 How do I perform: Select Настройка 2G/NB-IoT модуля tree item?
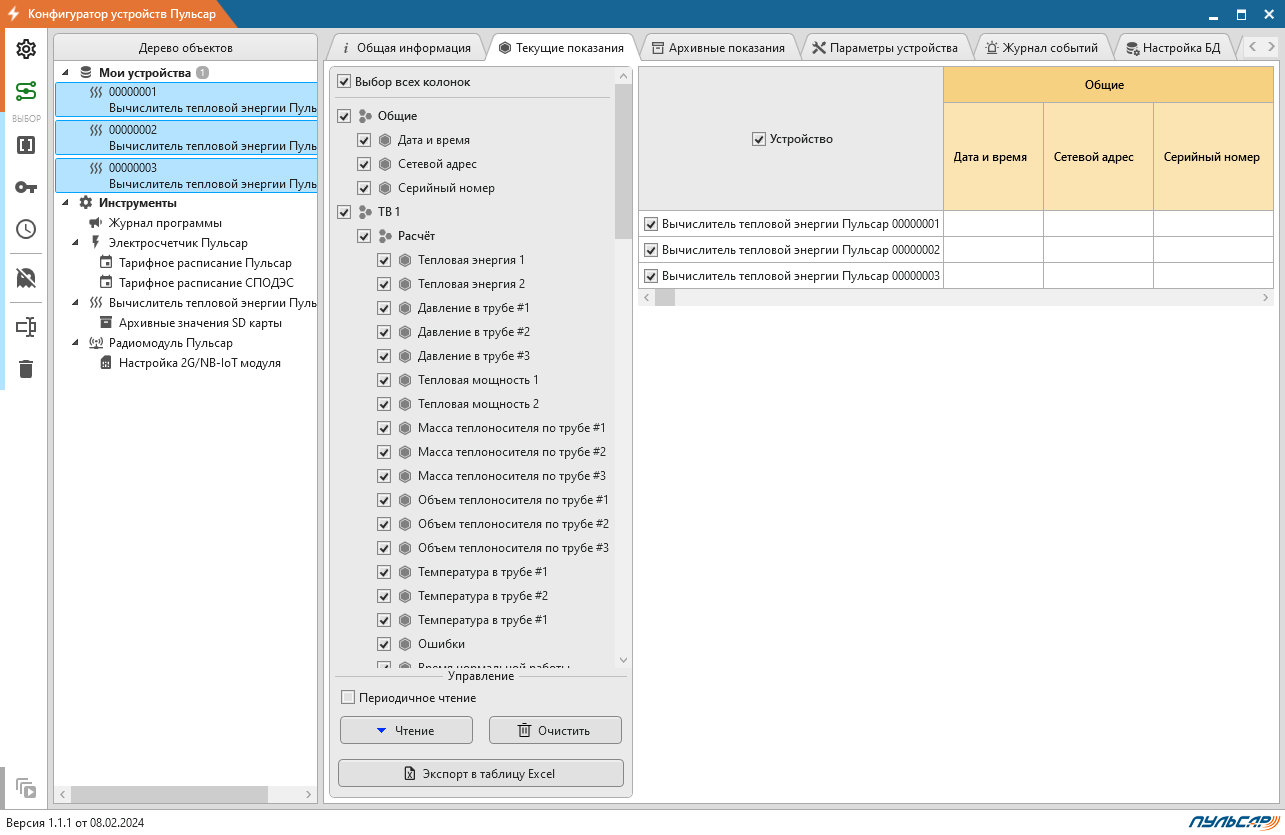[199, 363]
